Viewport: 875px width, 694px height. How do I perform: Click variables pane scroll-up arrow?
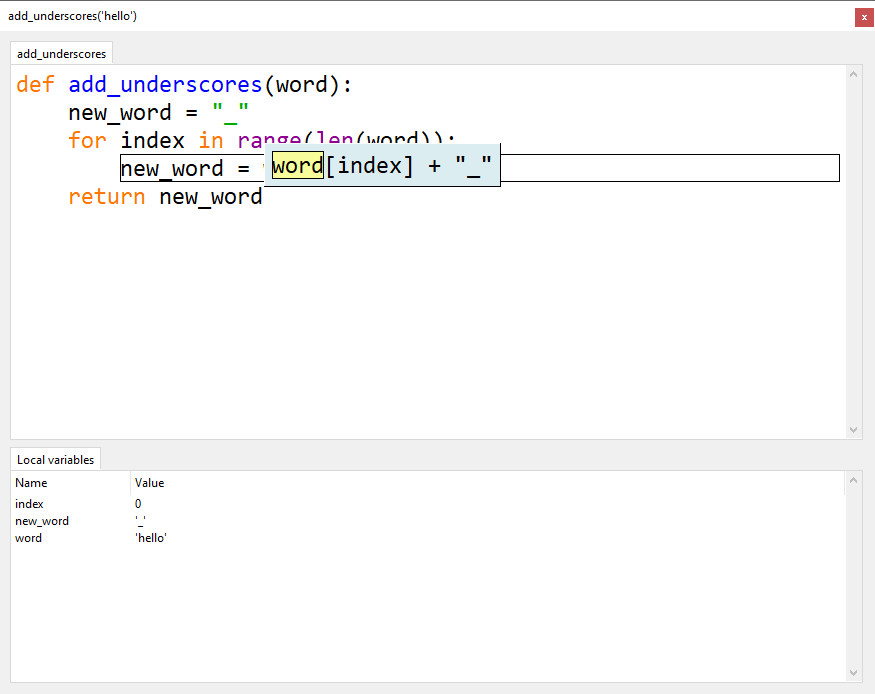pyautogui.click(x=853, y=480)
